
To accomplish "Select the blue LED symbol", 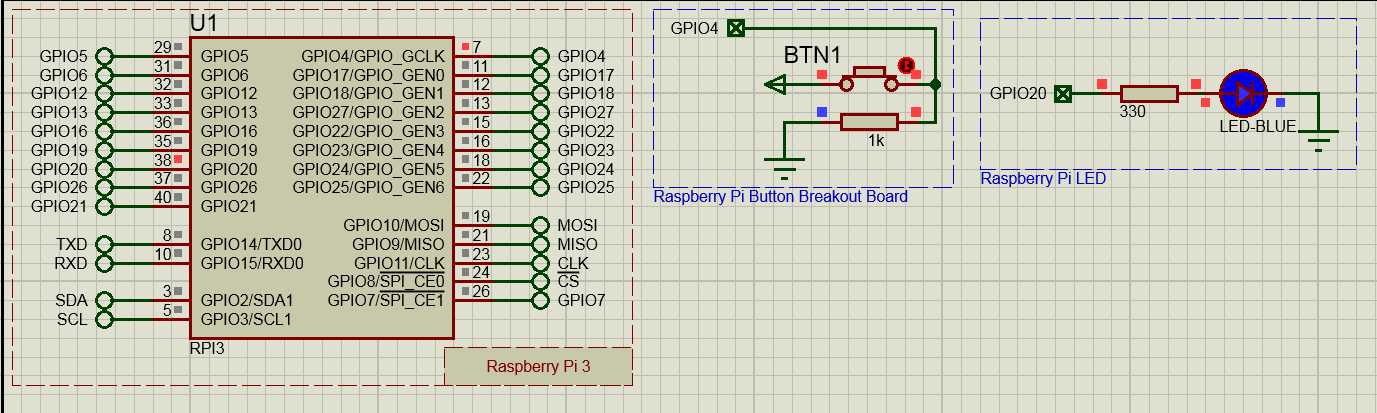I will [x=1244, y=94].
